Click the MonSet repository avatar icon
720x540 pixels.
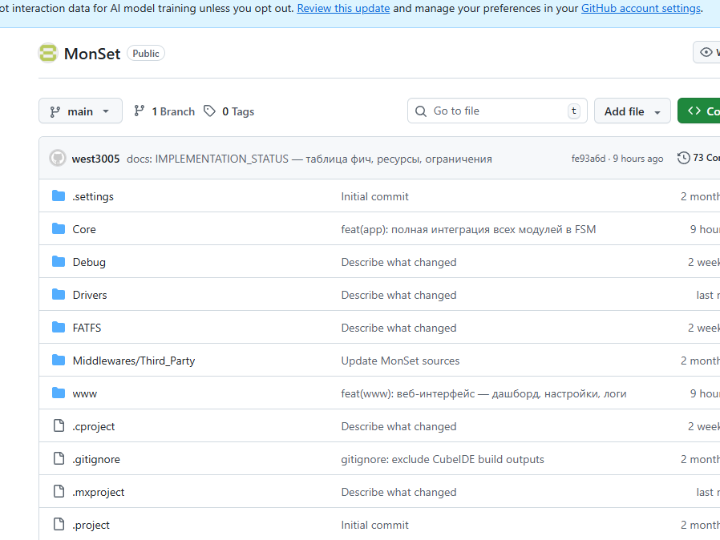[48, 53]
